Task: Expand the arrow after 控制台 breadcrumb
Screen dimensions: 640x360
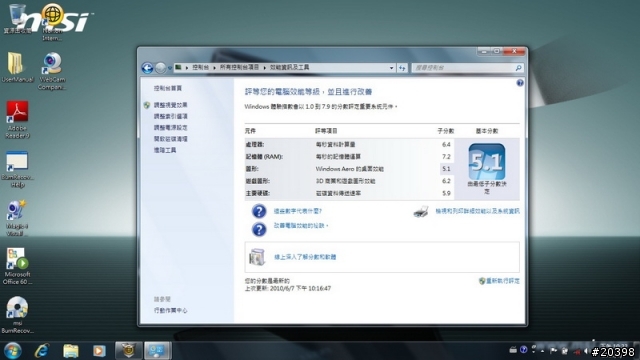Action: click(x=214, y=68)
